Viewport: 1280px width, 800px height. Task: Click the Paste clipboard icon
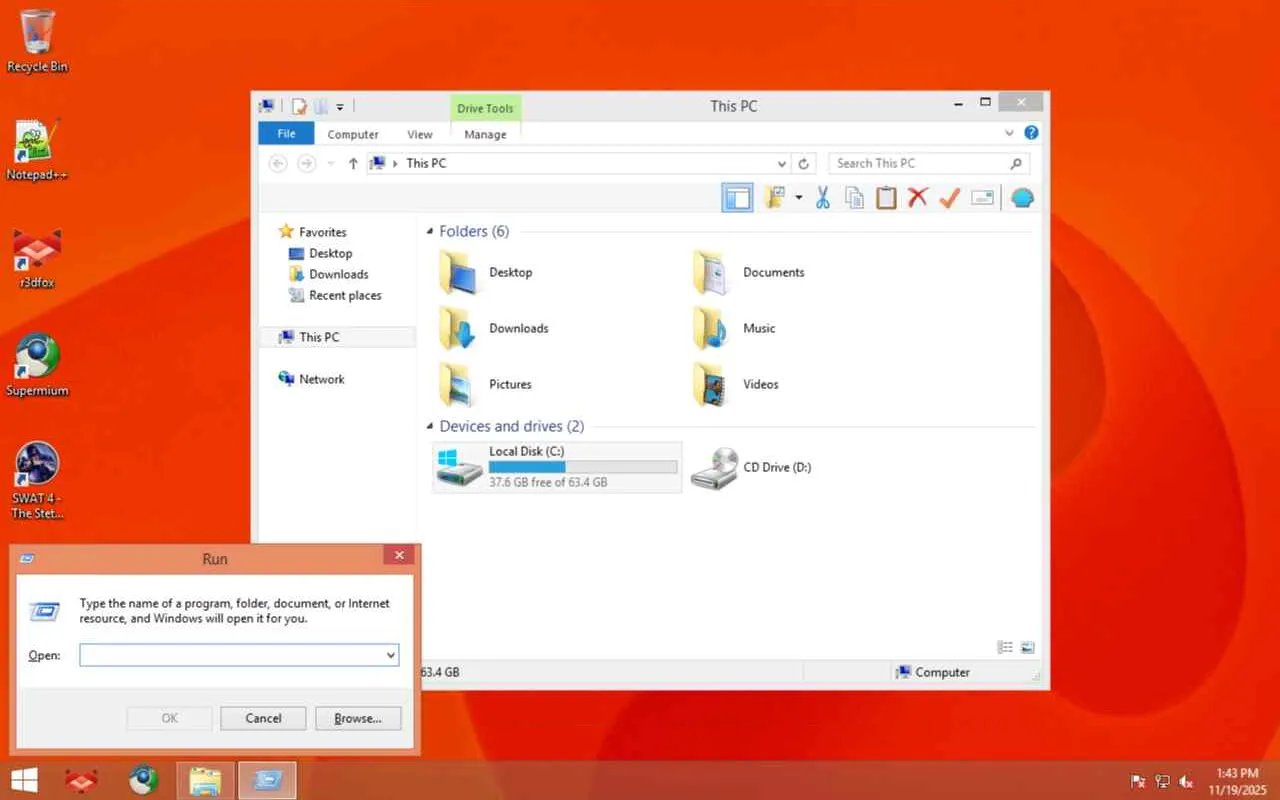886,198
